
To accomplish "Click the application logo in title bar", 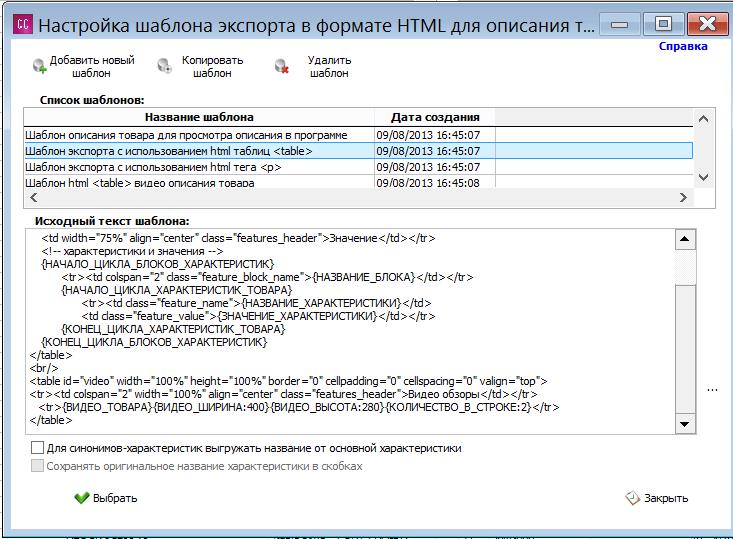I will (x=23, y=24).
